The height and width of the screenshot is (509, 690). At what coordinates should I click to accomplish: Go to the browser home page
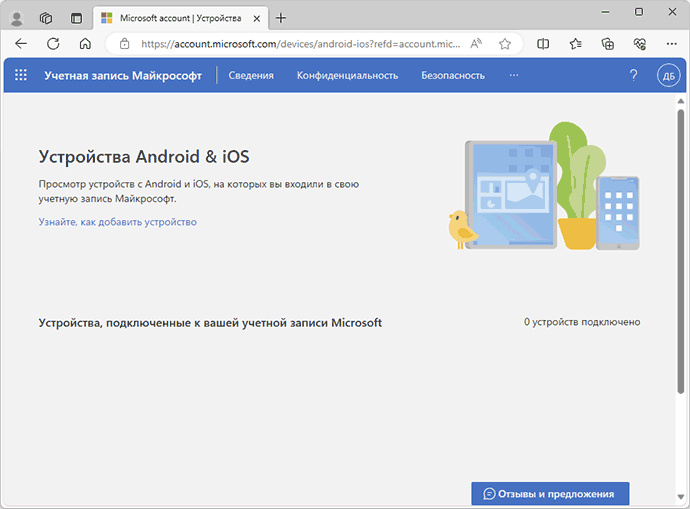point(85,44)
